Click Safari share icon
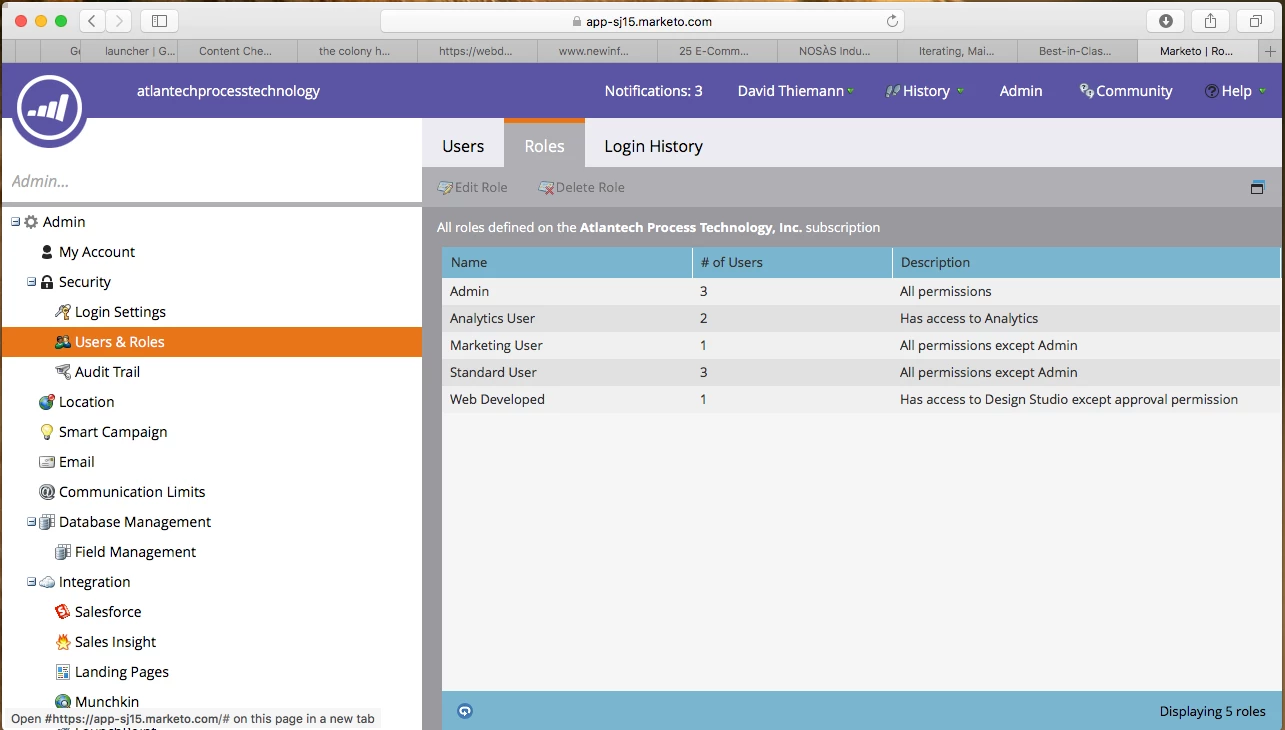 (1211, 21)
